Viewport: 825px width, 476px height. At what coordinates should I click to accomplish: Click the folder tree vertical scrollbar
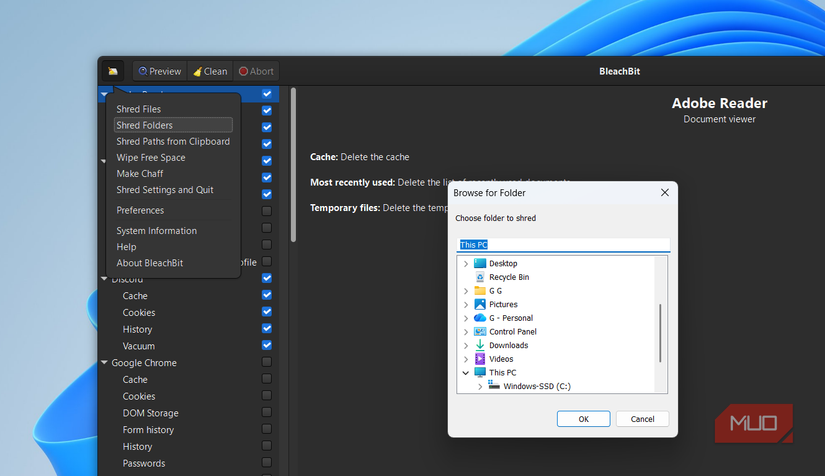tap(660, 335)
